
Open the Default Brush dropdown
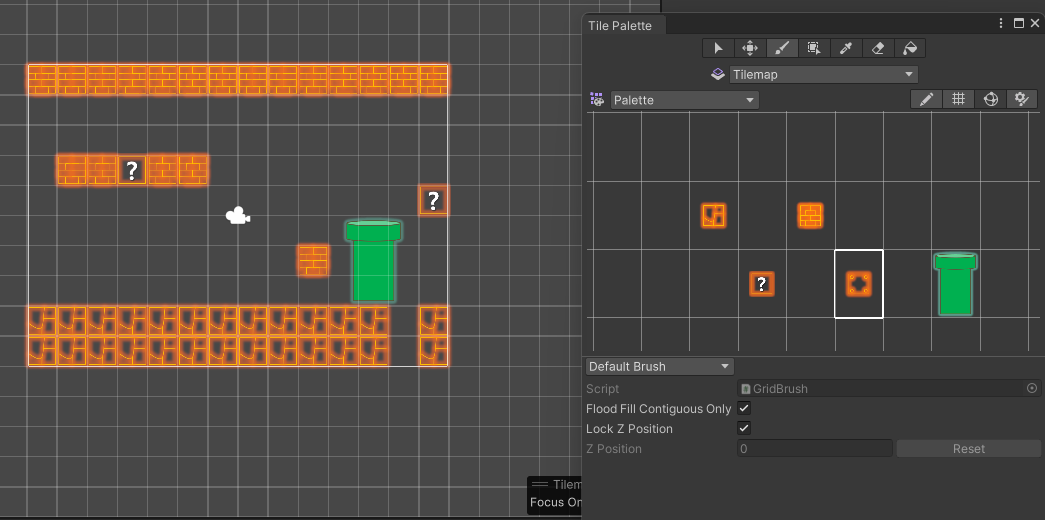pyautogui.click(x=660, y=367)
